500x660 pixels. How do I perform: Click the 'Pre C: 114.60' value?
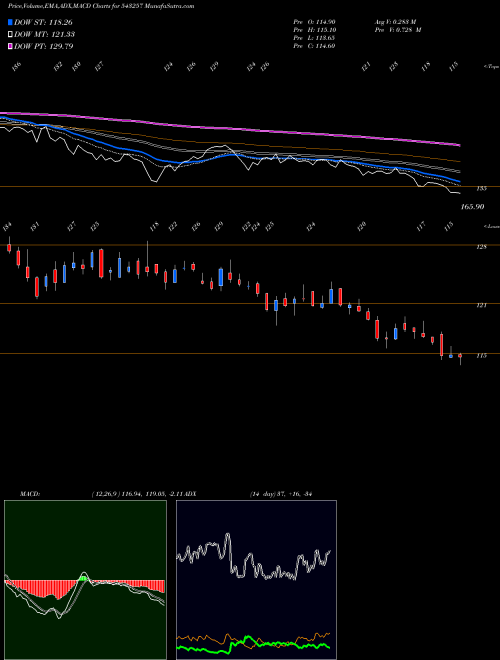(x=314, y=46)
